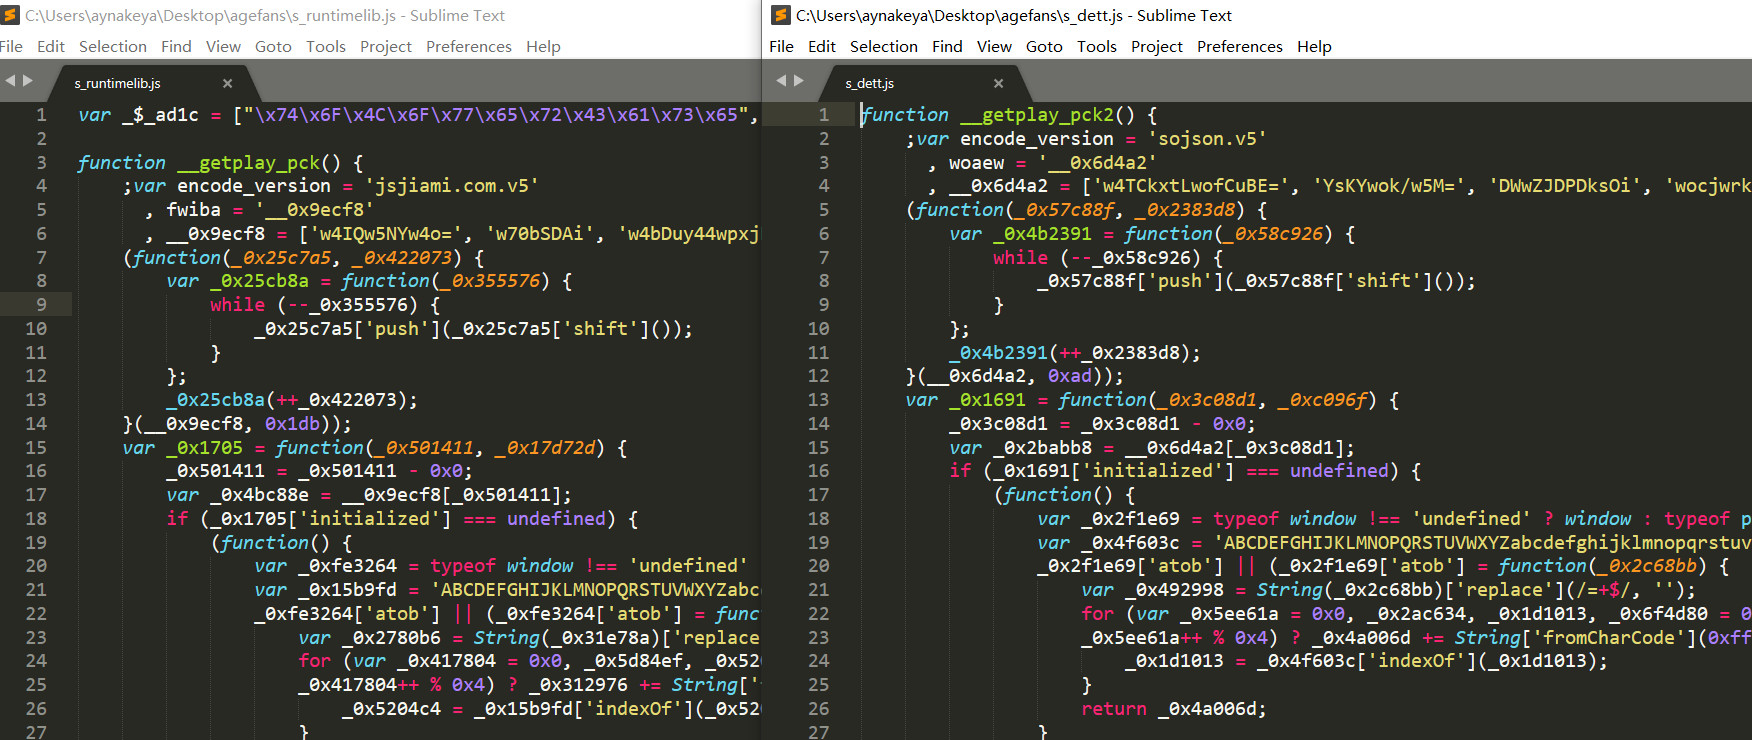Click next tab arrow in left window

click(x=28, y=81)
